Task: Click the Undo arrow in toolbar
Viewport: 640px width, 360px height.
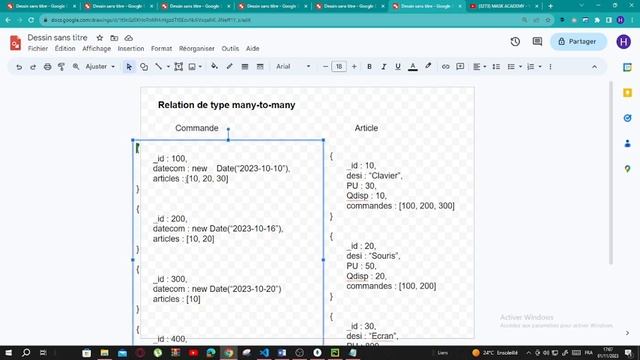Action: click(x=19, y=67)
